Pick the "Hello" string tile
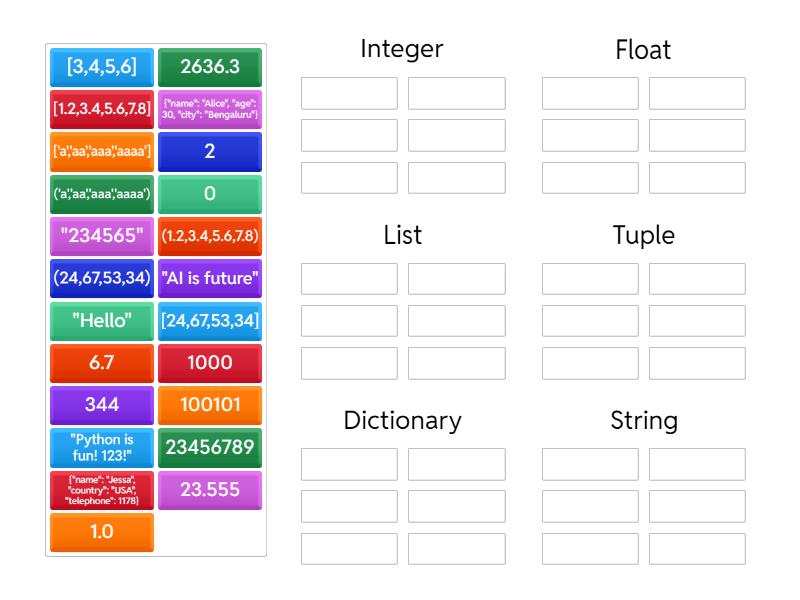This screenshot has width=800, height=600. click(101, 321)
